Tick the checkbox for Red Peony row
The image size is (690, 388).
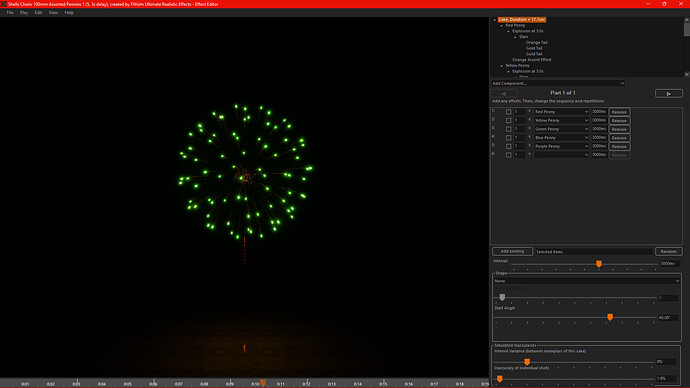pyautogui.click(x=509, y=112)
